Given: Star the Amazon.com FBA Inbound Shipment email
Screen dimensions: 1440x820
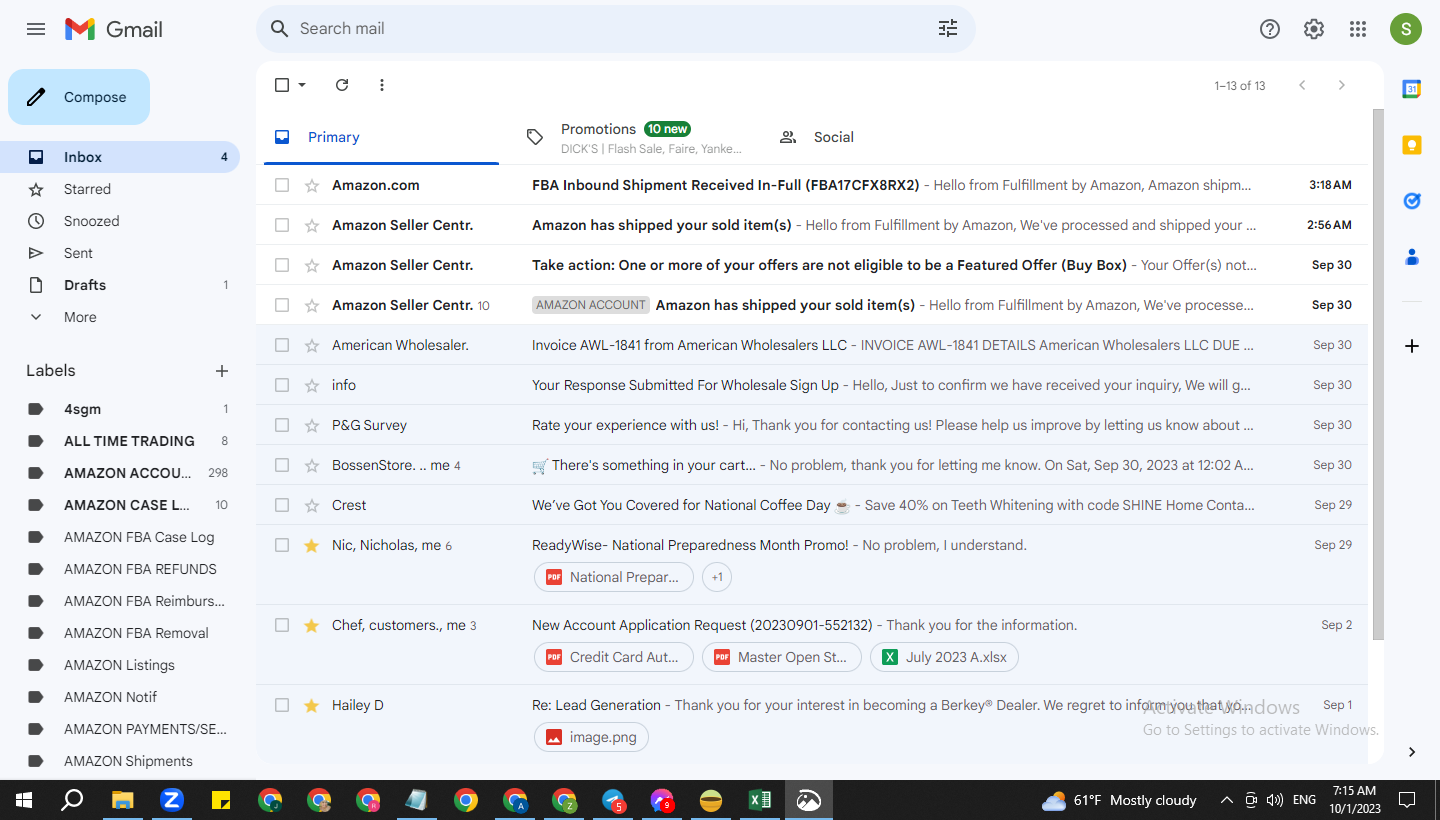Looking at the screenshot, I should [x=312, y=185].
